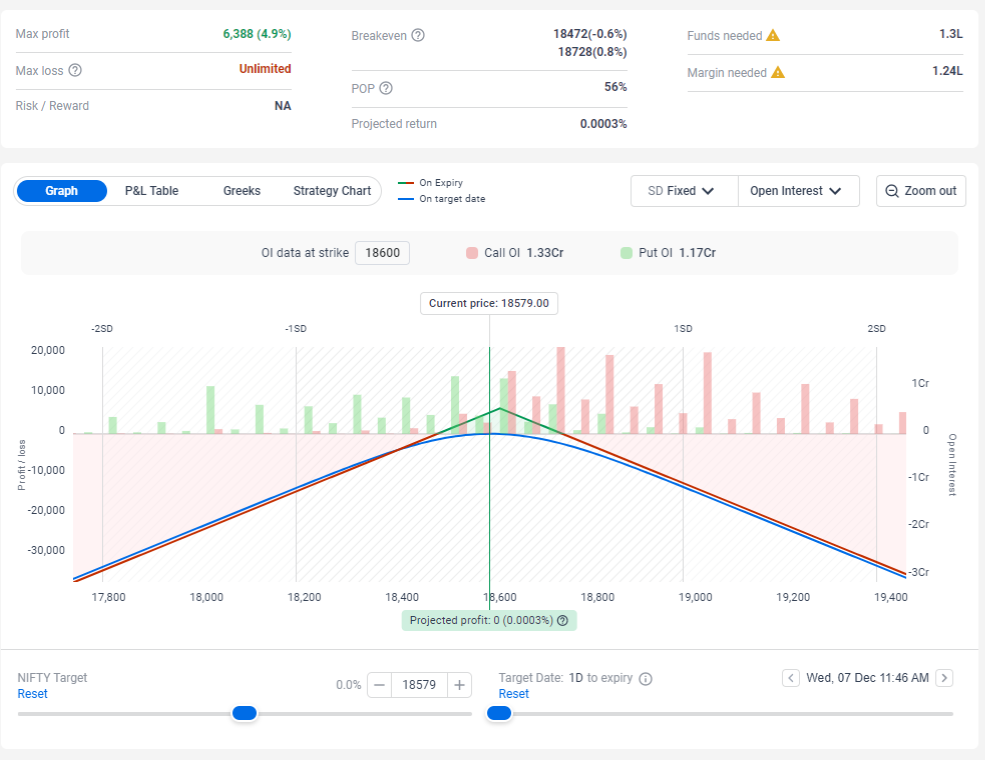Open the Open Interest dropdown
This screenshot has height=760, width=985.
tap(798, 191)
